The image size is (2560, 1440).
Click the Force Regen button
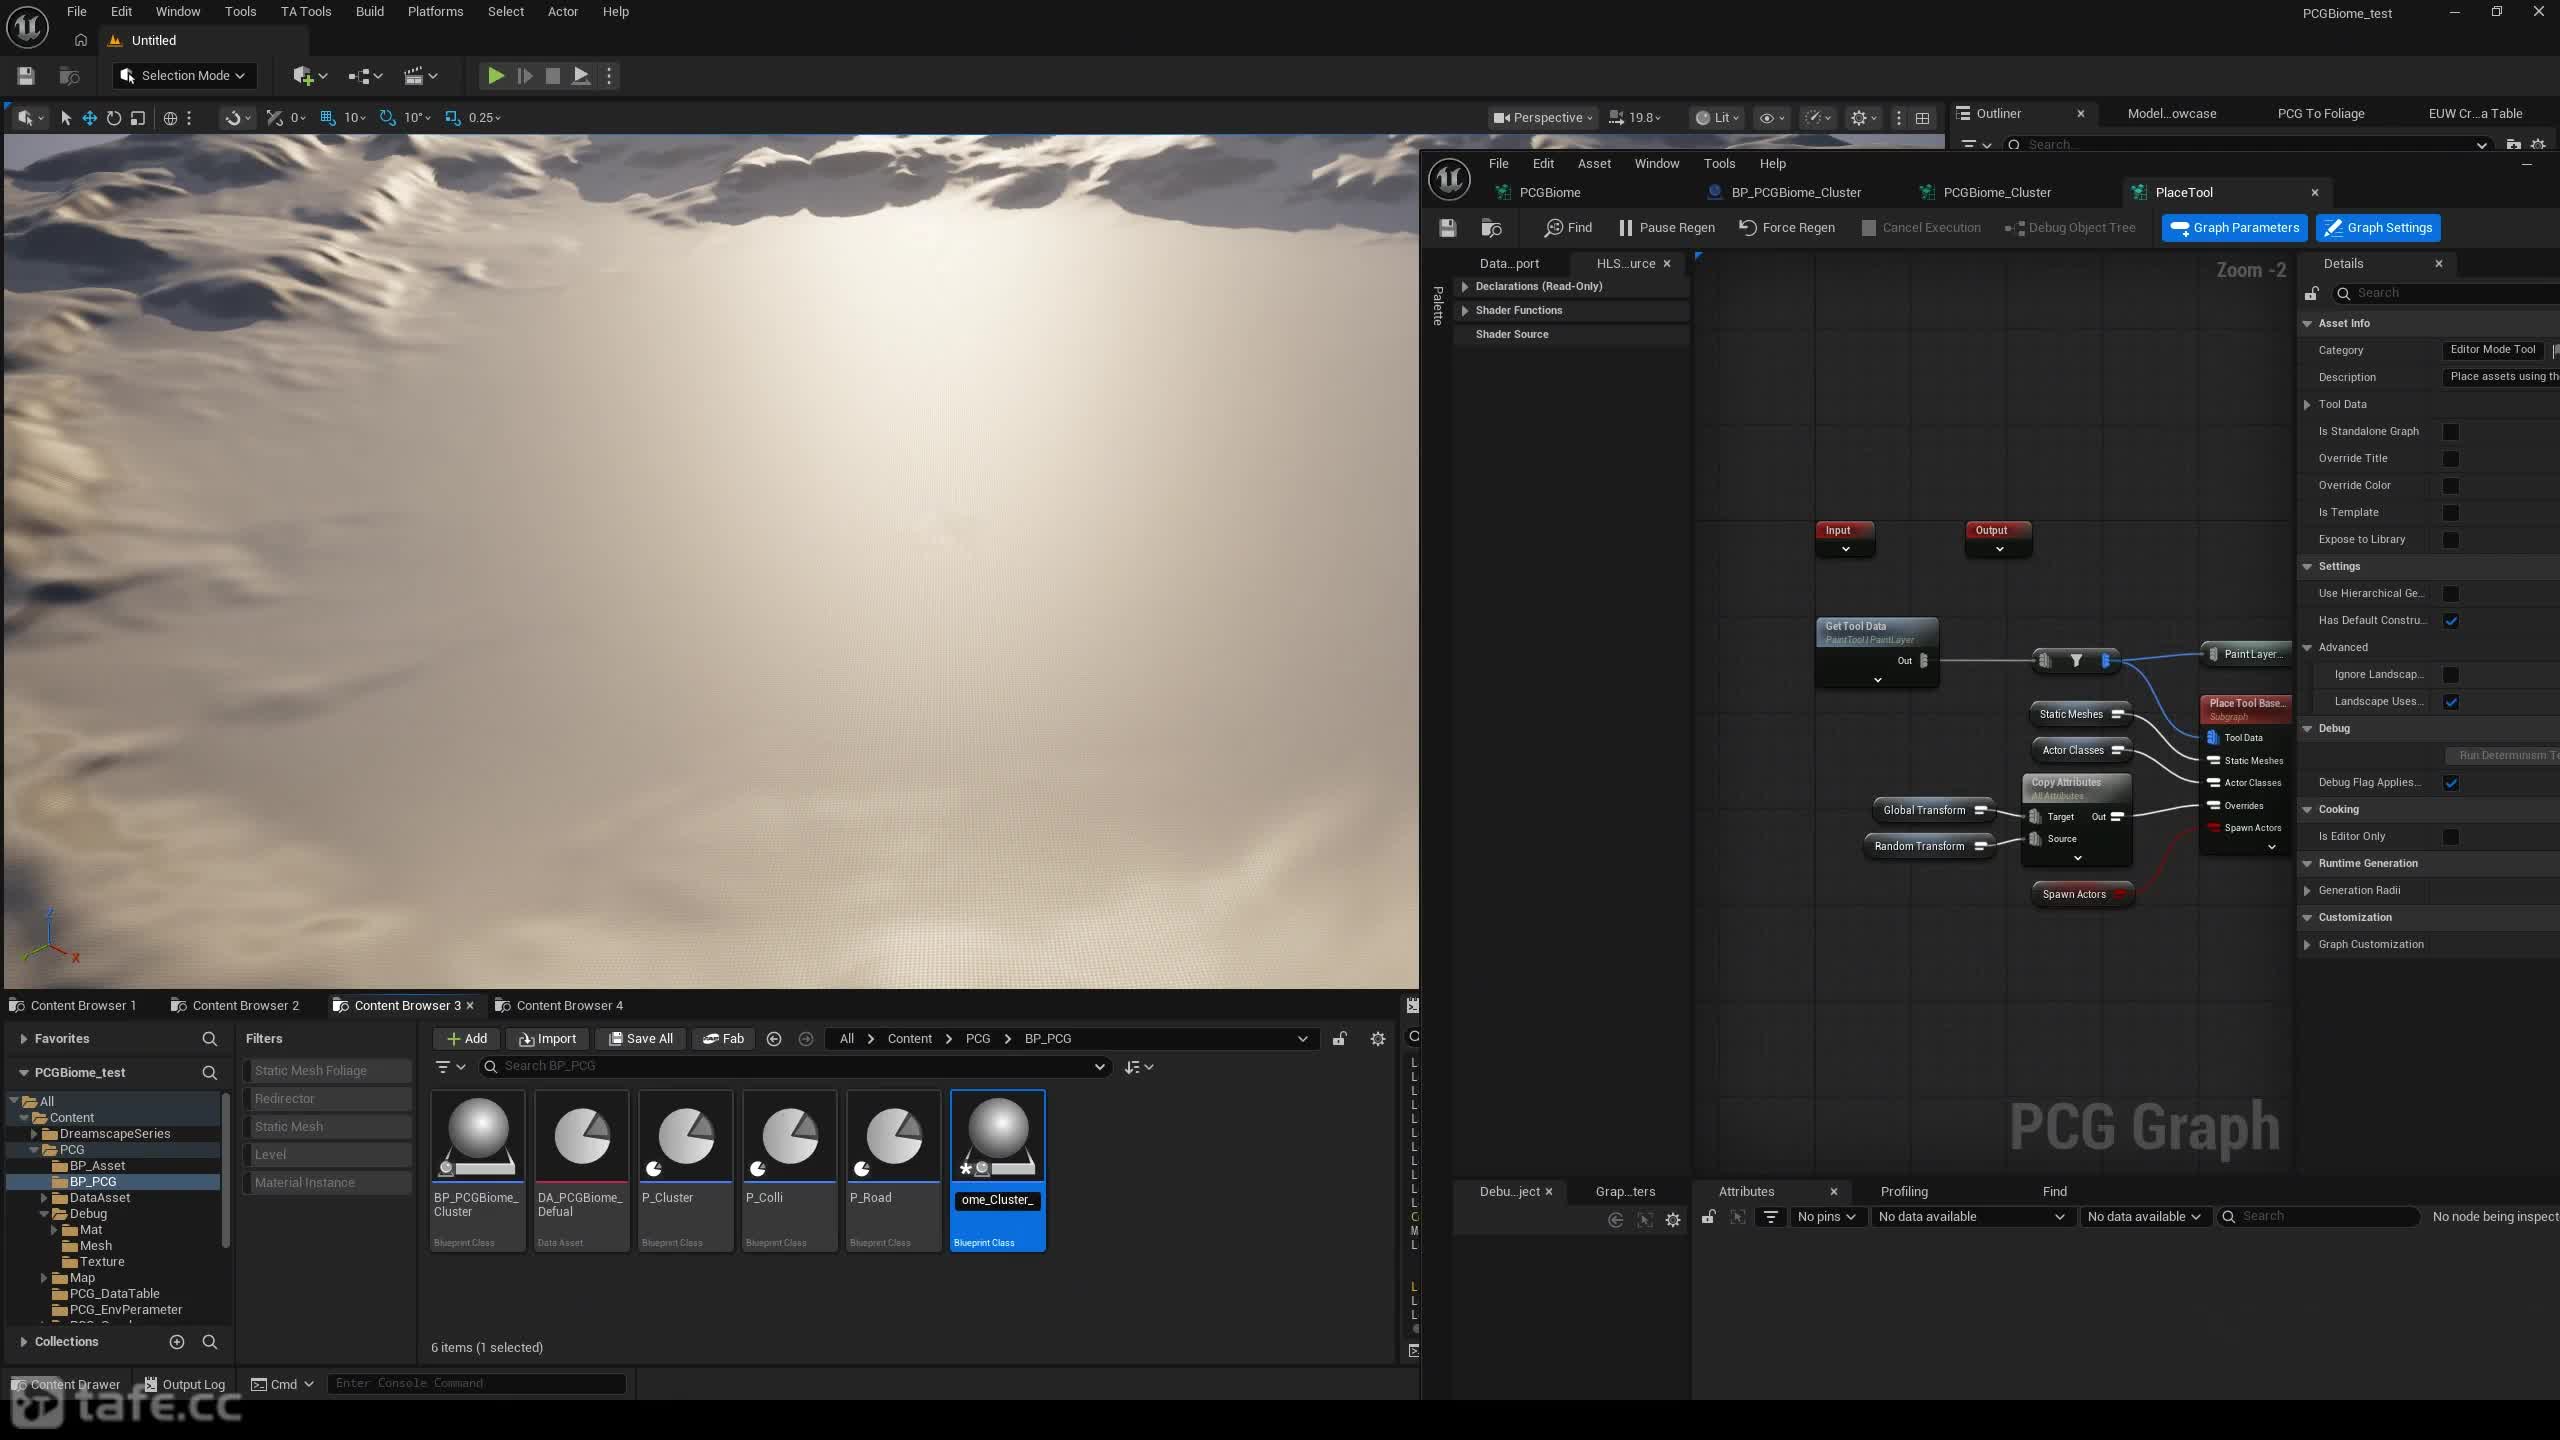(1786, 228)
